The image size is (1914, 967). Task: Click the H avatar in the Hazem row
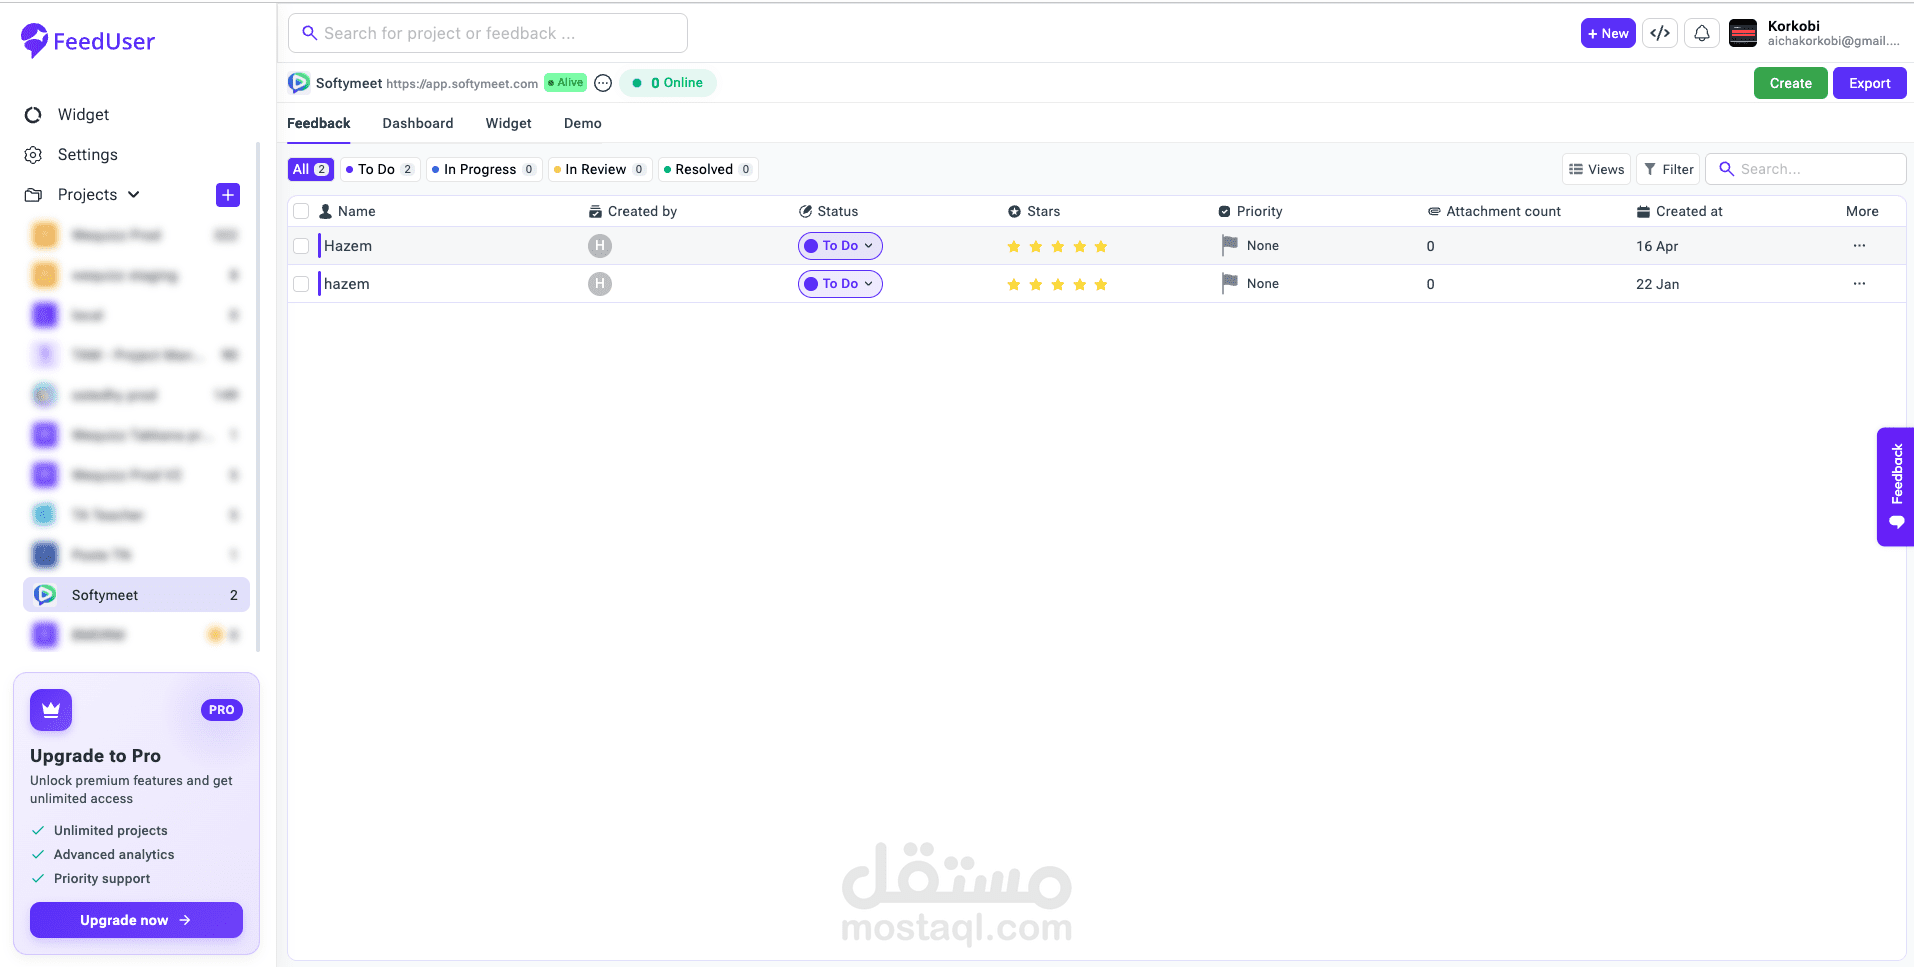[600, 246]
